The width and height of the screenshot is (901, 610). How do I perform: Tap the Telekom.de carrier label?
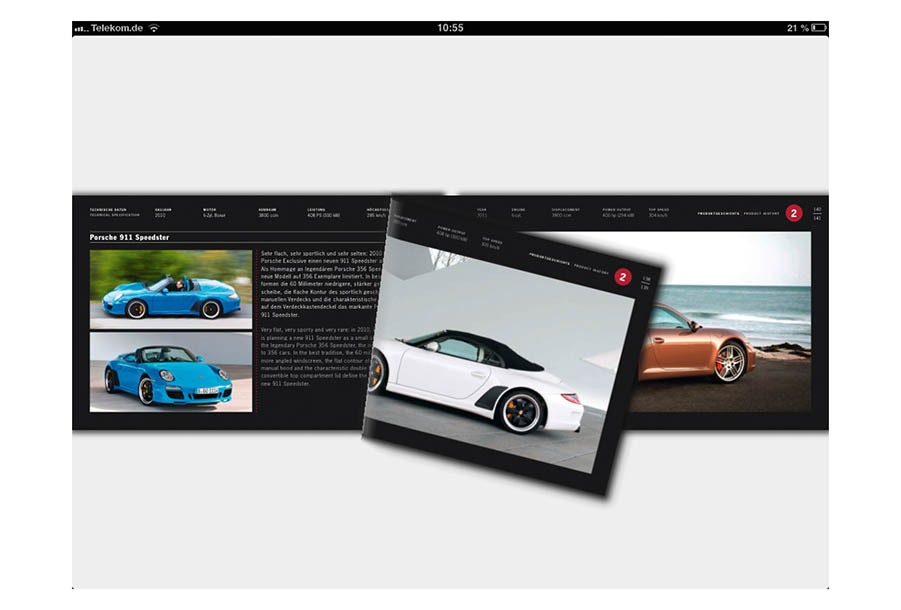(x=117, y=28)
